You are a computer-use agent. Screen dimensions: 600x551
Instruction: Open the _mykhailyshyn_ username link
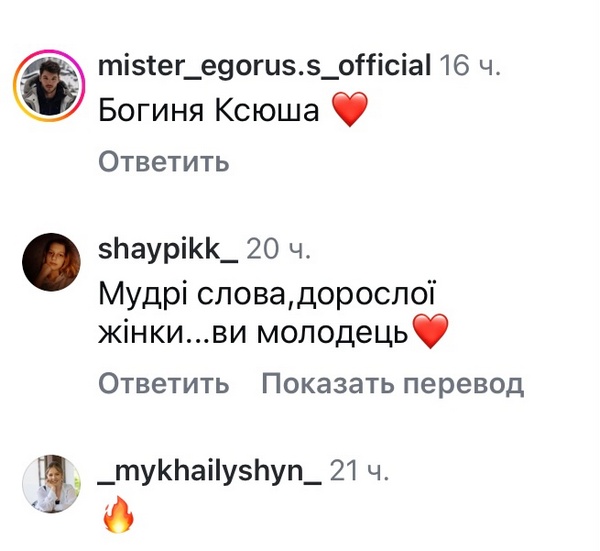coord(210,471)
